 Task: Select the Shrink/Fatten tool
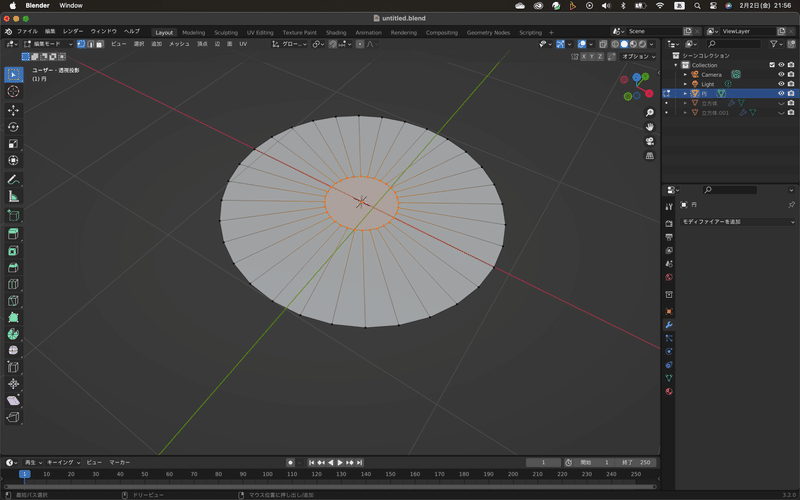(14, 384)
